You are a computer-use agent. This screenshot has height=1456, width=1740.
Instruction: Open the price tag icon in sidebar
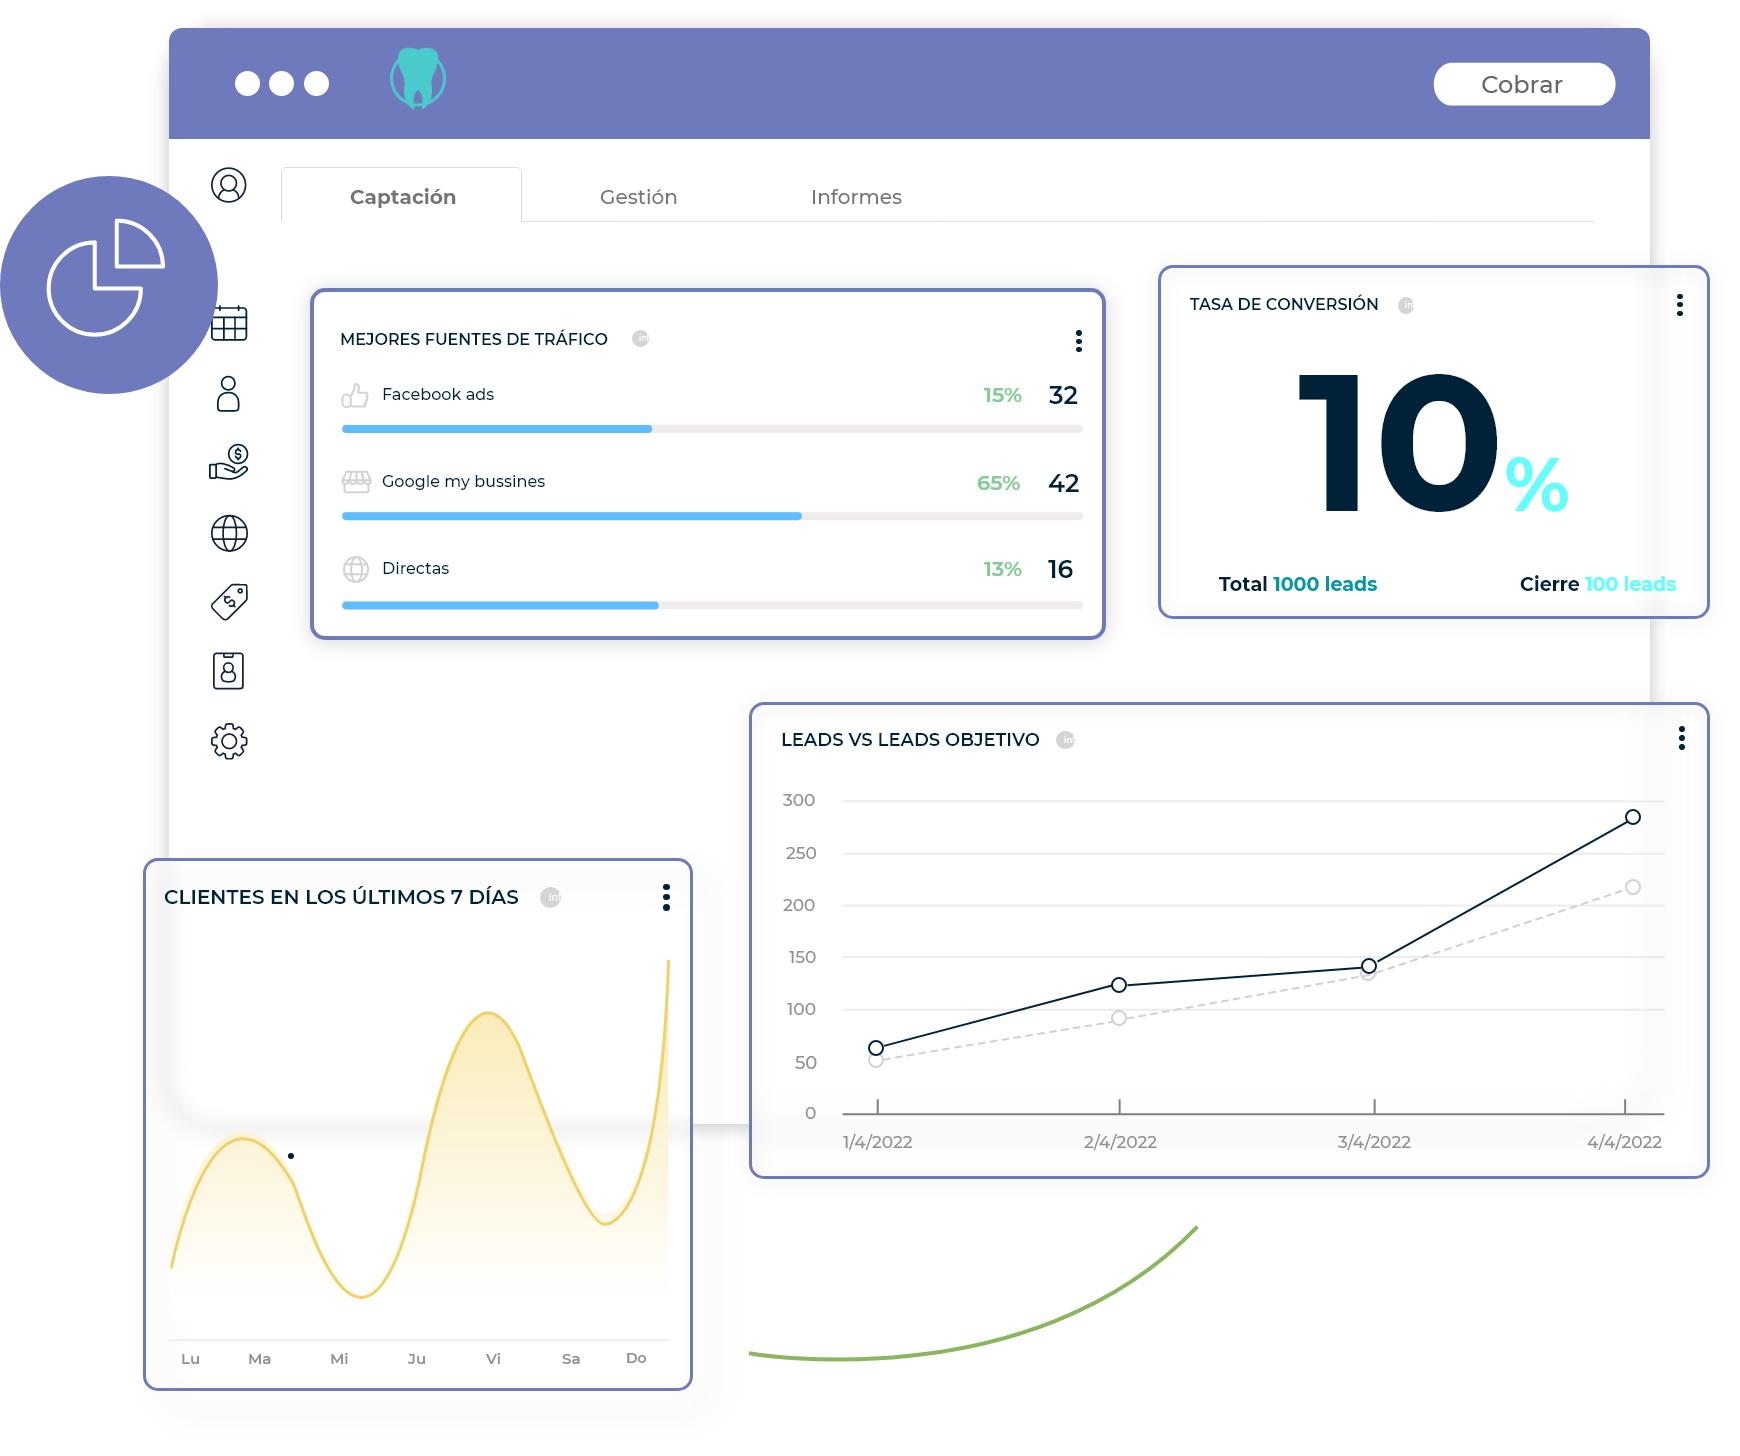pos(229,602)
